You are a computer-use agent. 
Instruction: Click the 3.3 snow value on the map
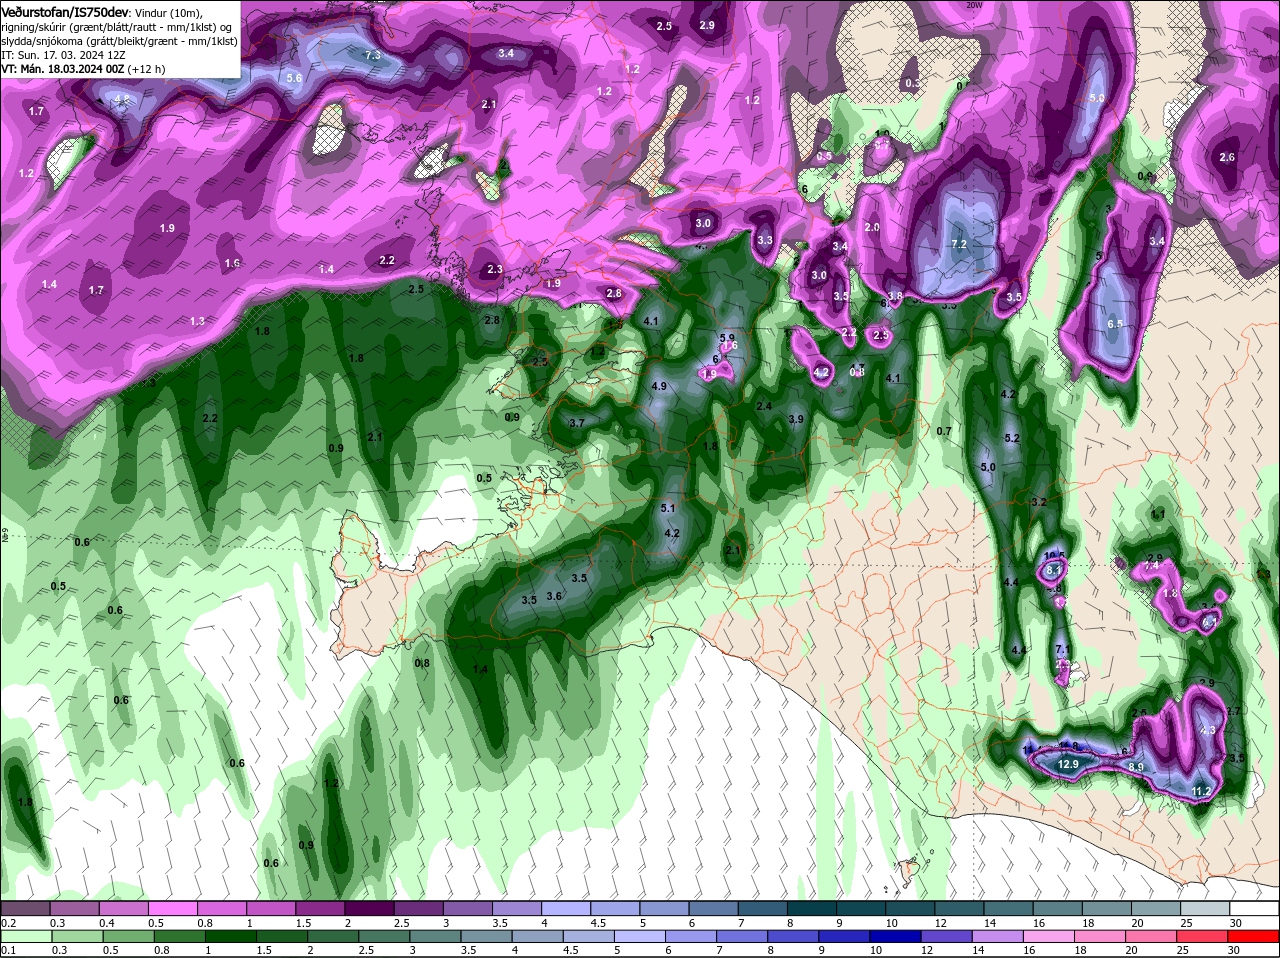(766, 240)
